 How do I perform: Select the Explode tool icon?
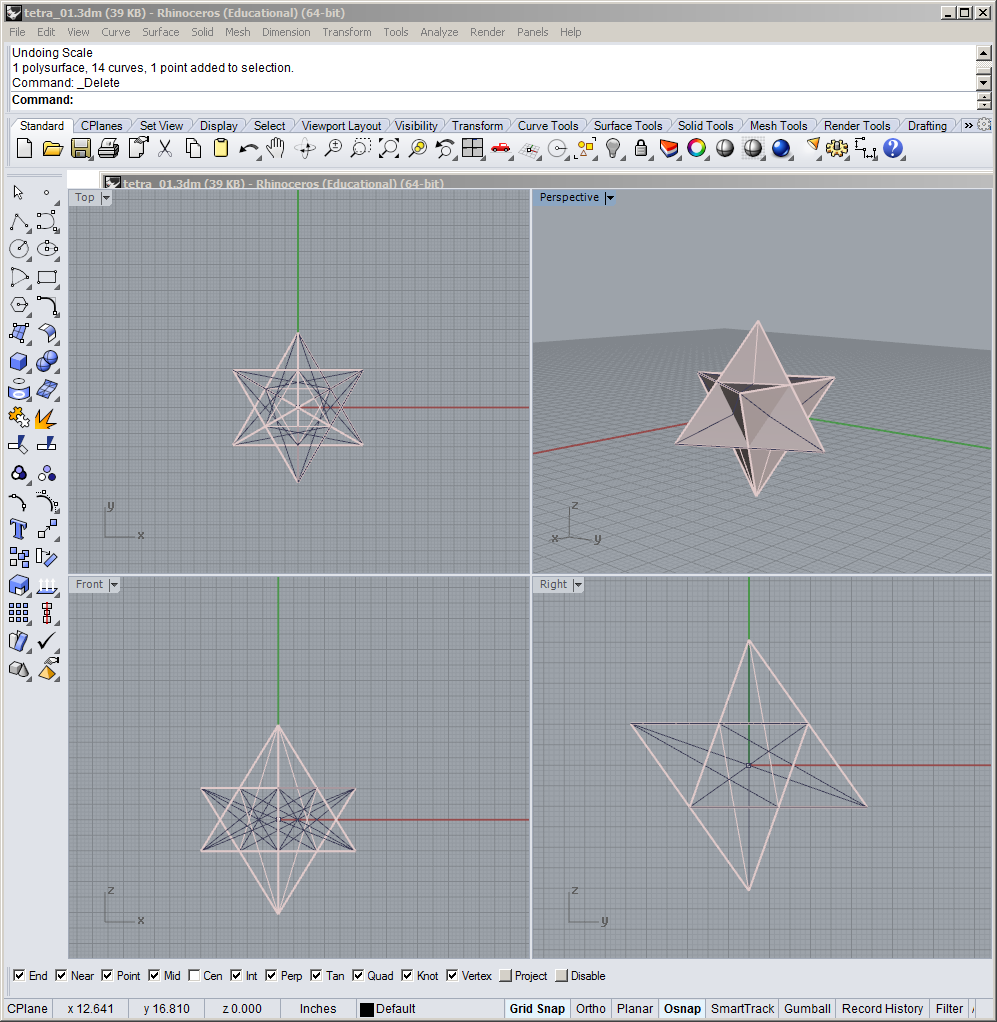coord(46,417)
